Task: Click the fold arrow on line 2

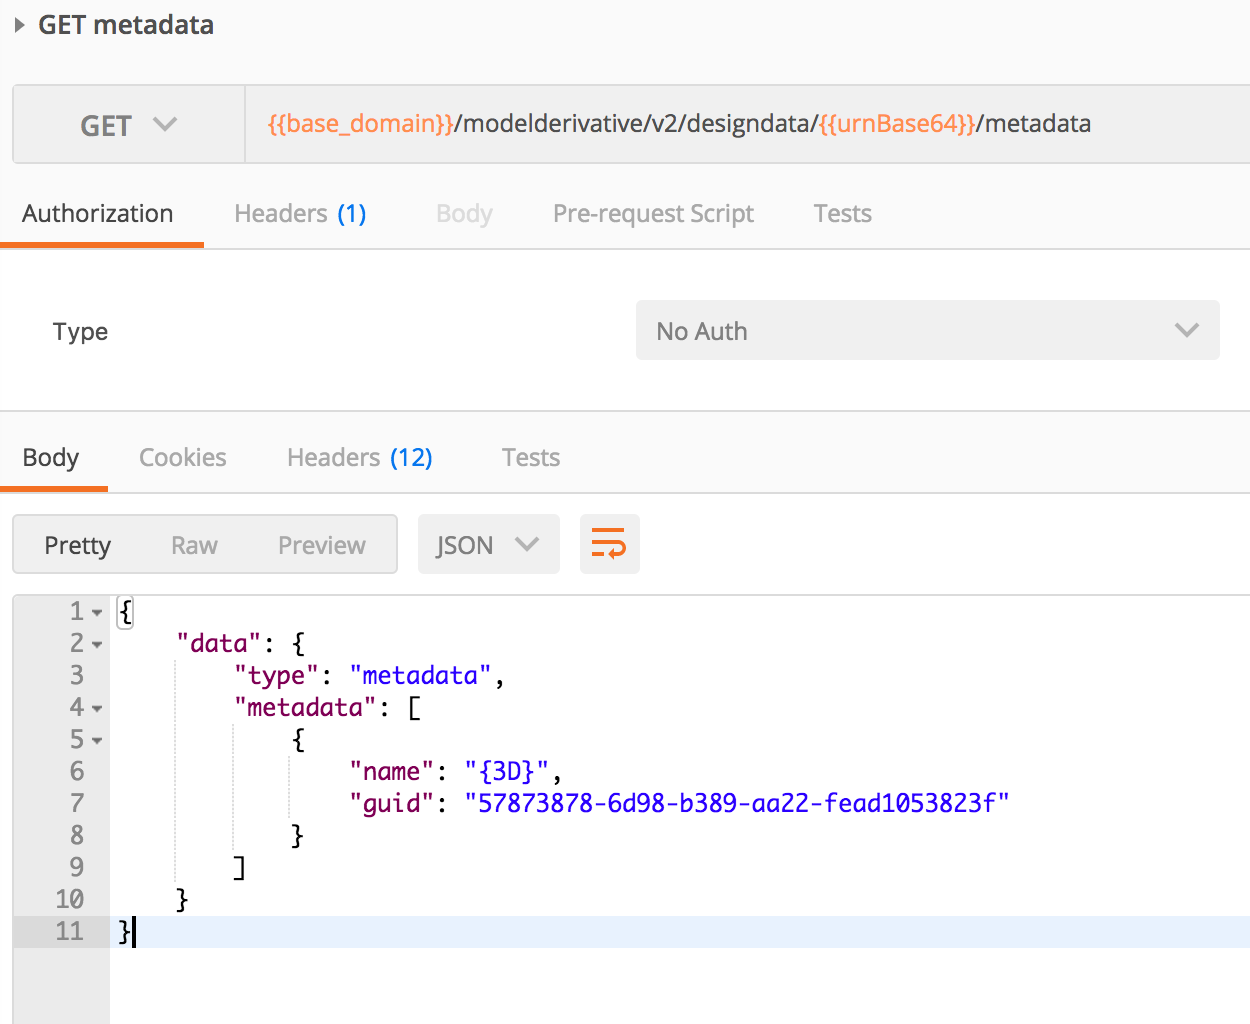Action: coord(95,643)
